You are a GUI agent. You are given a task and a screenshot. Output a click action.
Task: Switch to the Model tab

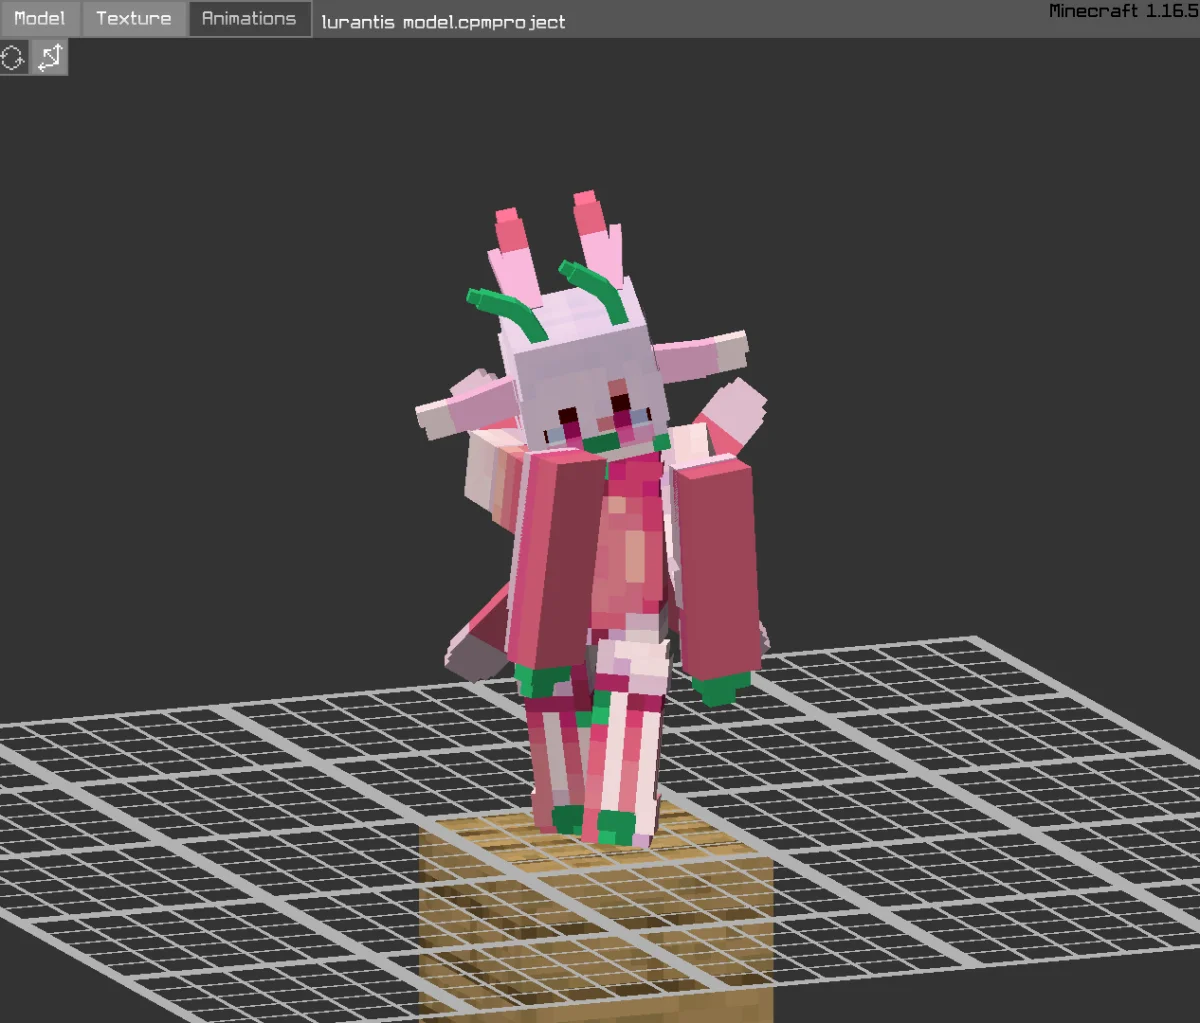pyautogui.click(x=40, y=18)
